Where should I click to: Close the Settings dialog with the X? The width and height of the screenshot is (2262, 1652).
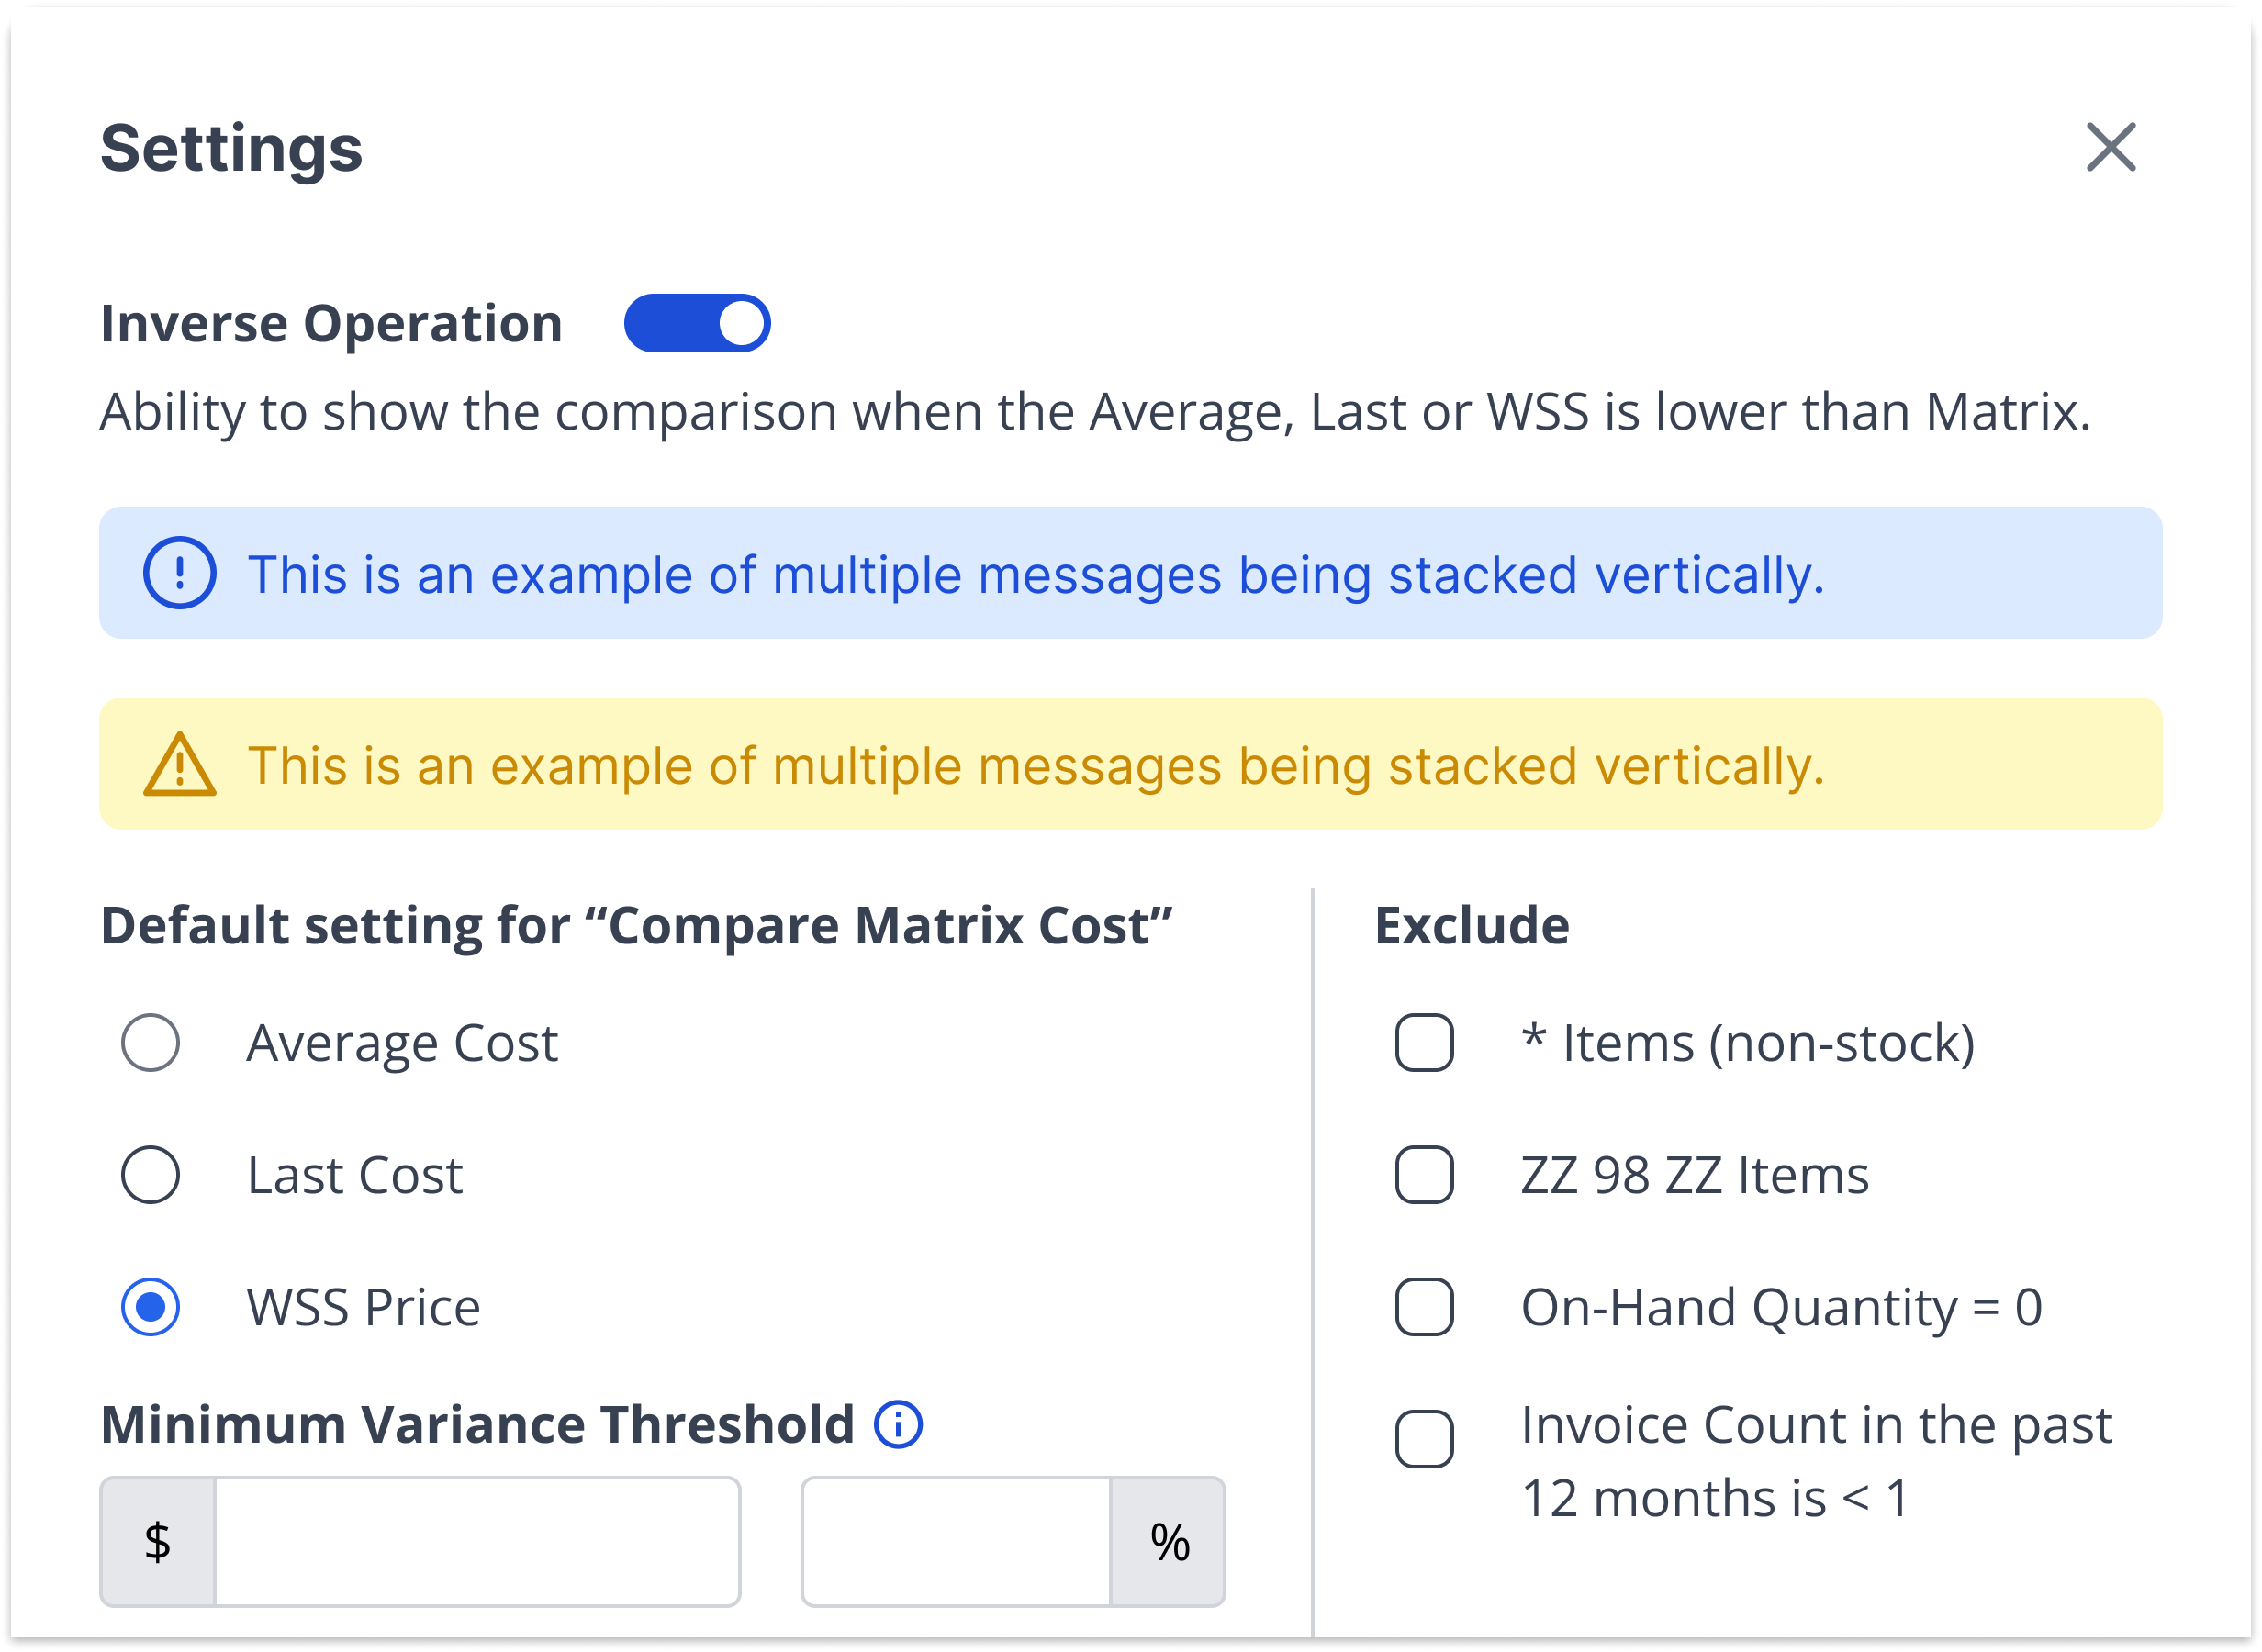(x=2110, y=147)
